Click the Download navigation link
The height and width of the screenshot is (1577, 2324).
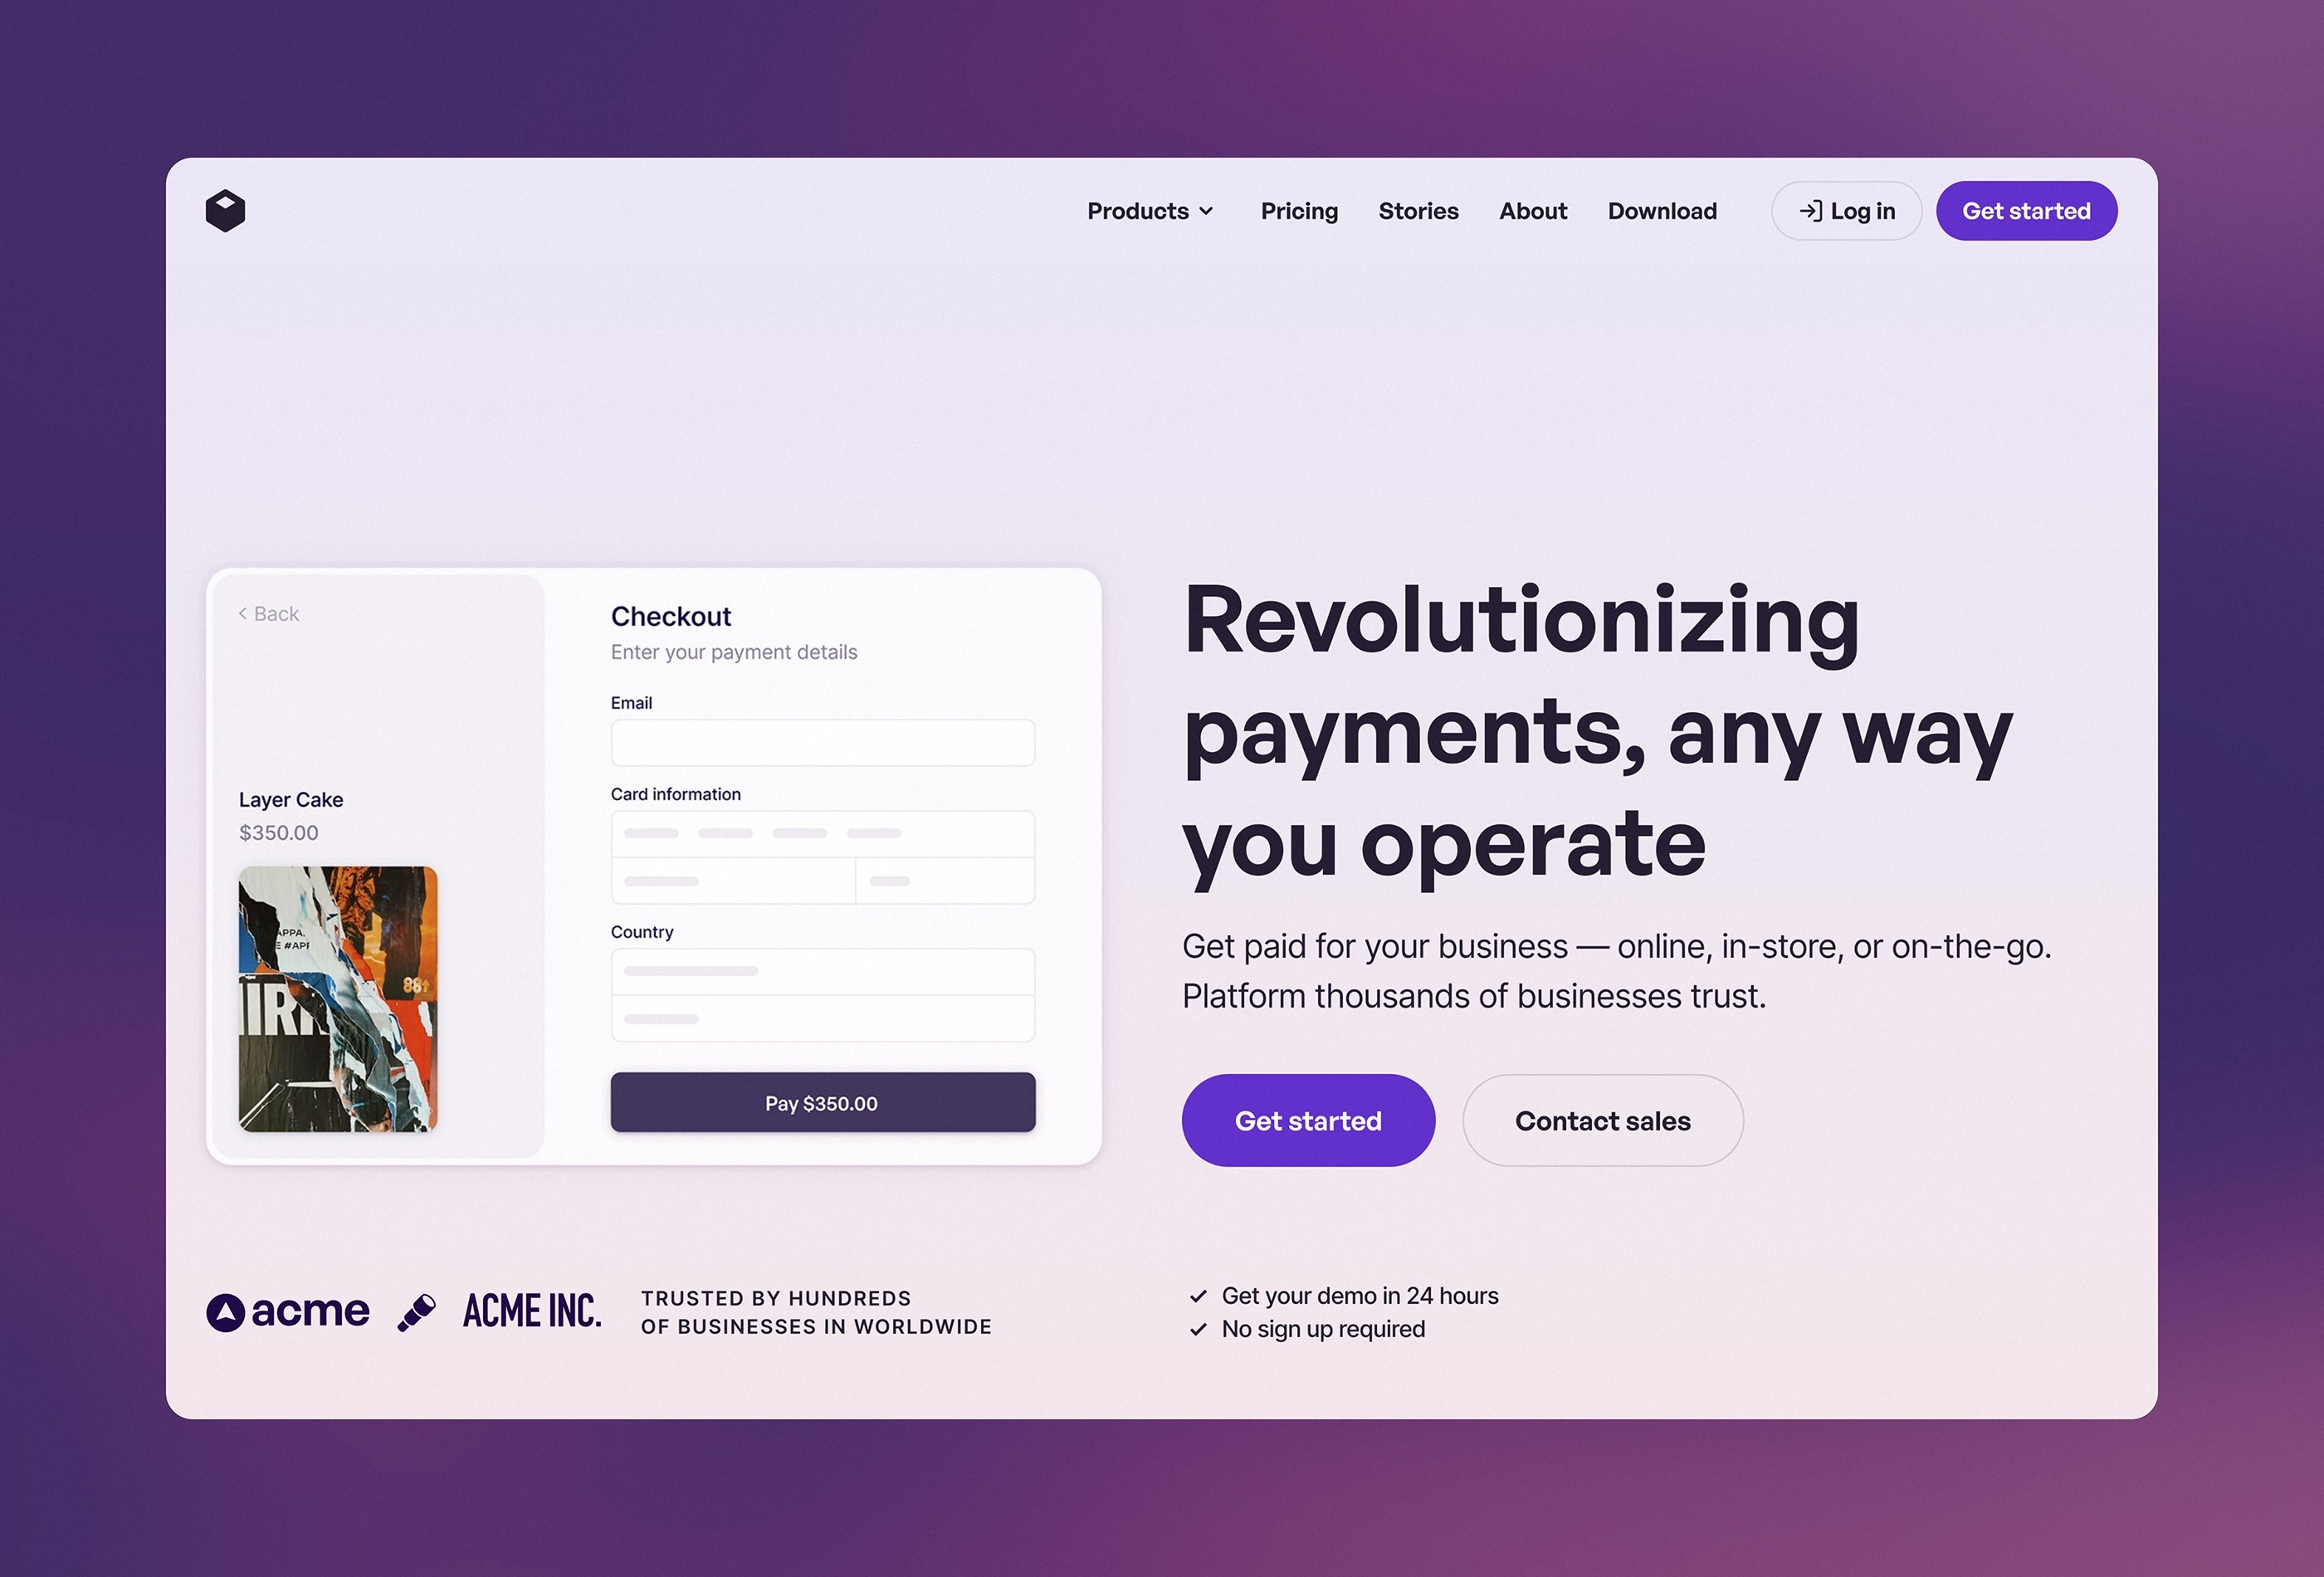1662,211
